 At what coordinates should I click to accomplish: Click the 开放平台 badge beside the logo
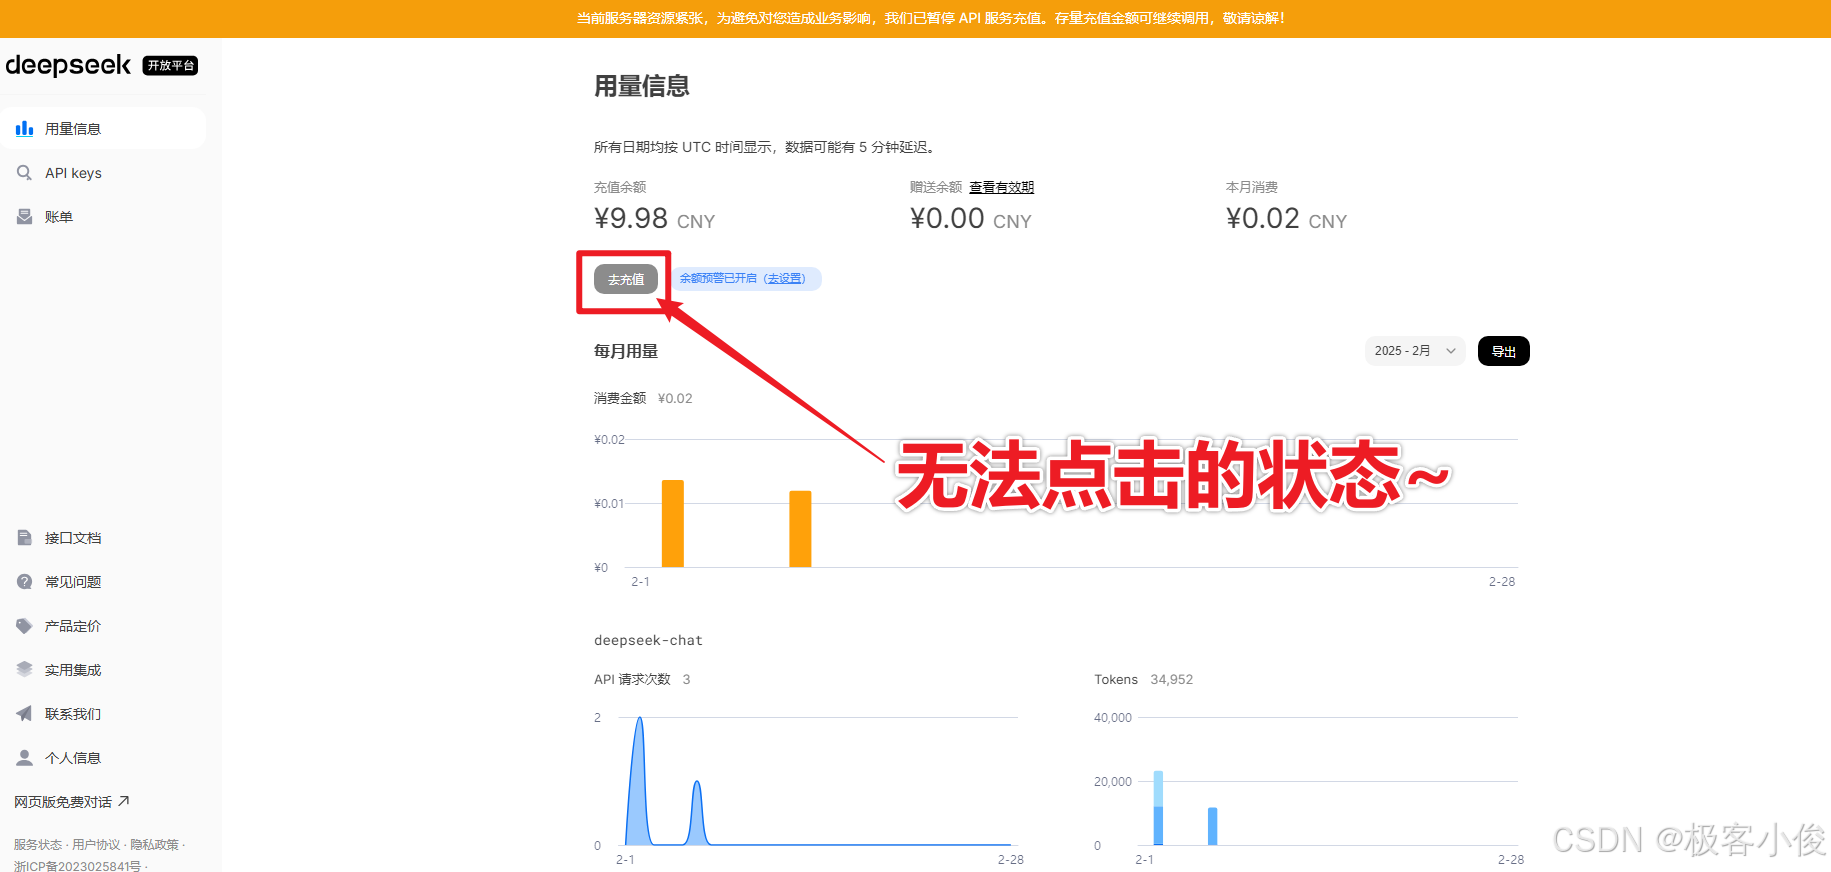pos(170,66)
